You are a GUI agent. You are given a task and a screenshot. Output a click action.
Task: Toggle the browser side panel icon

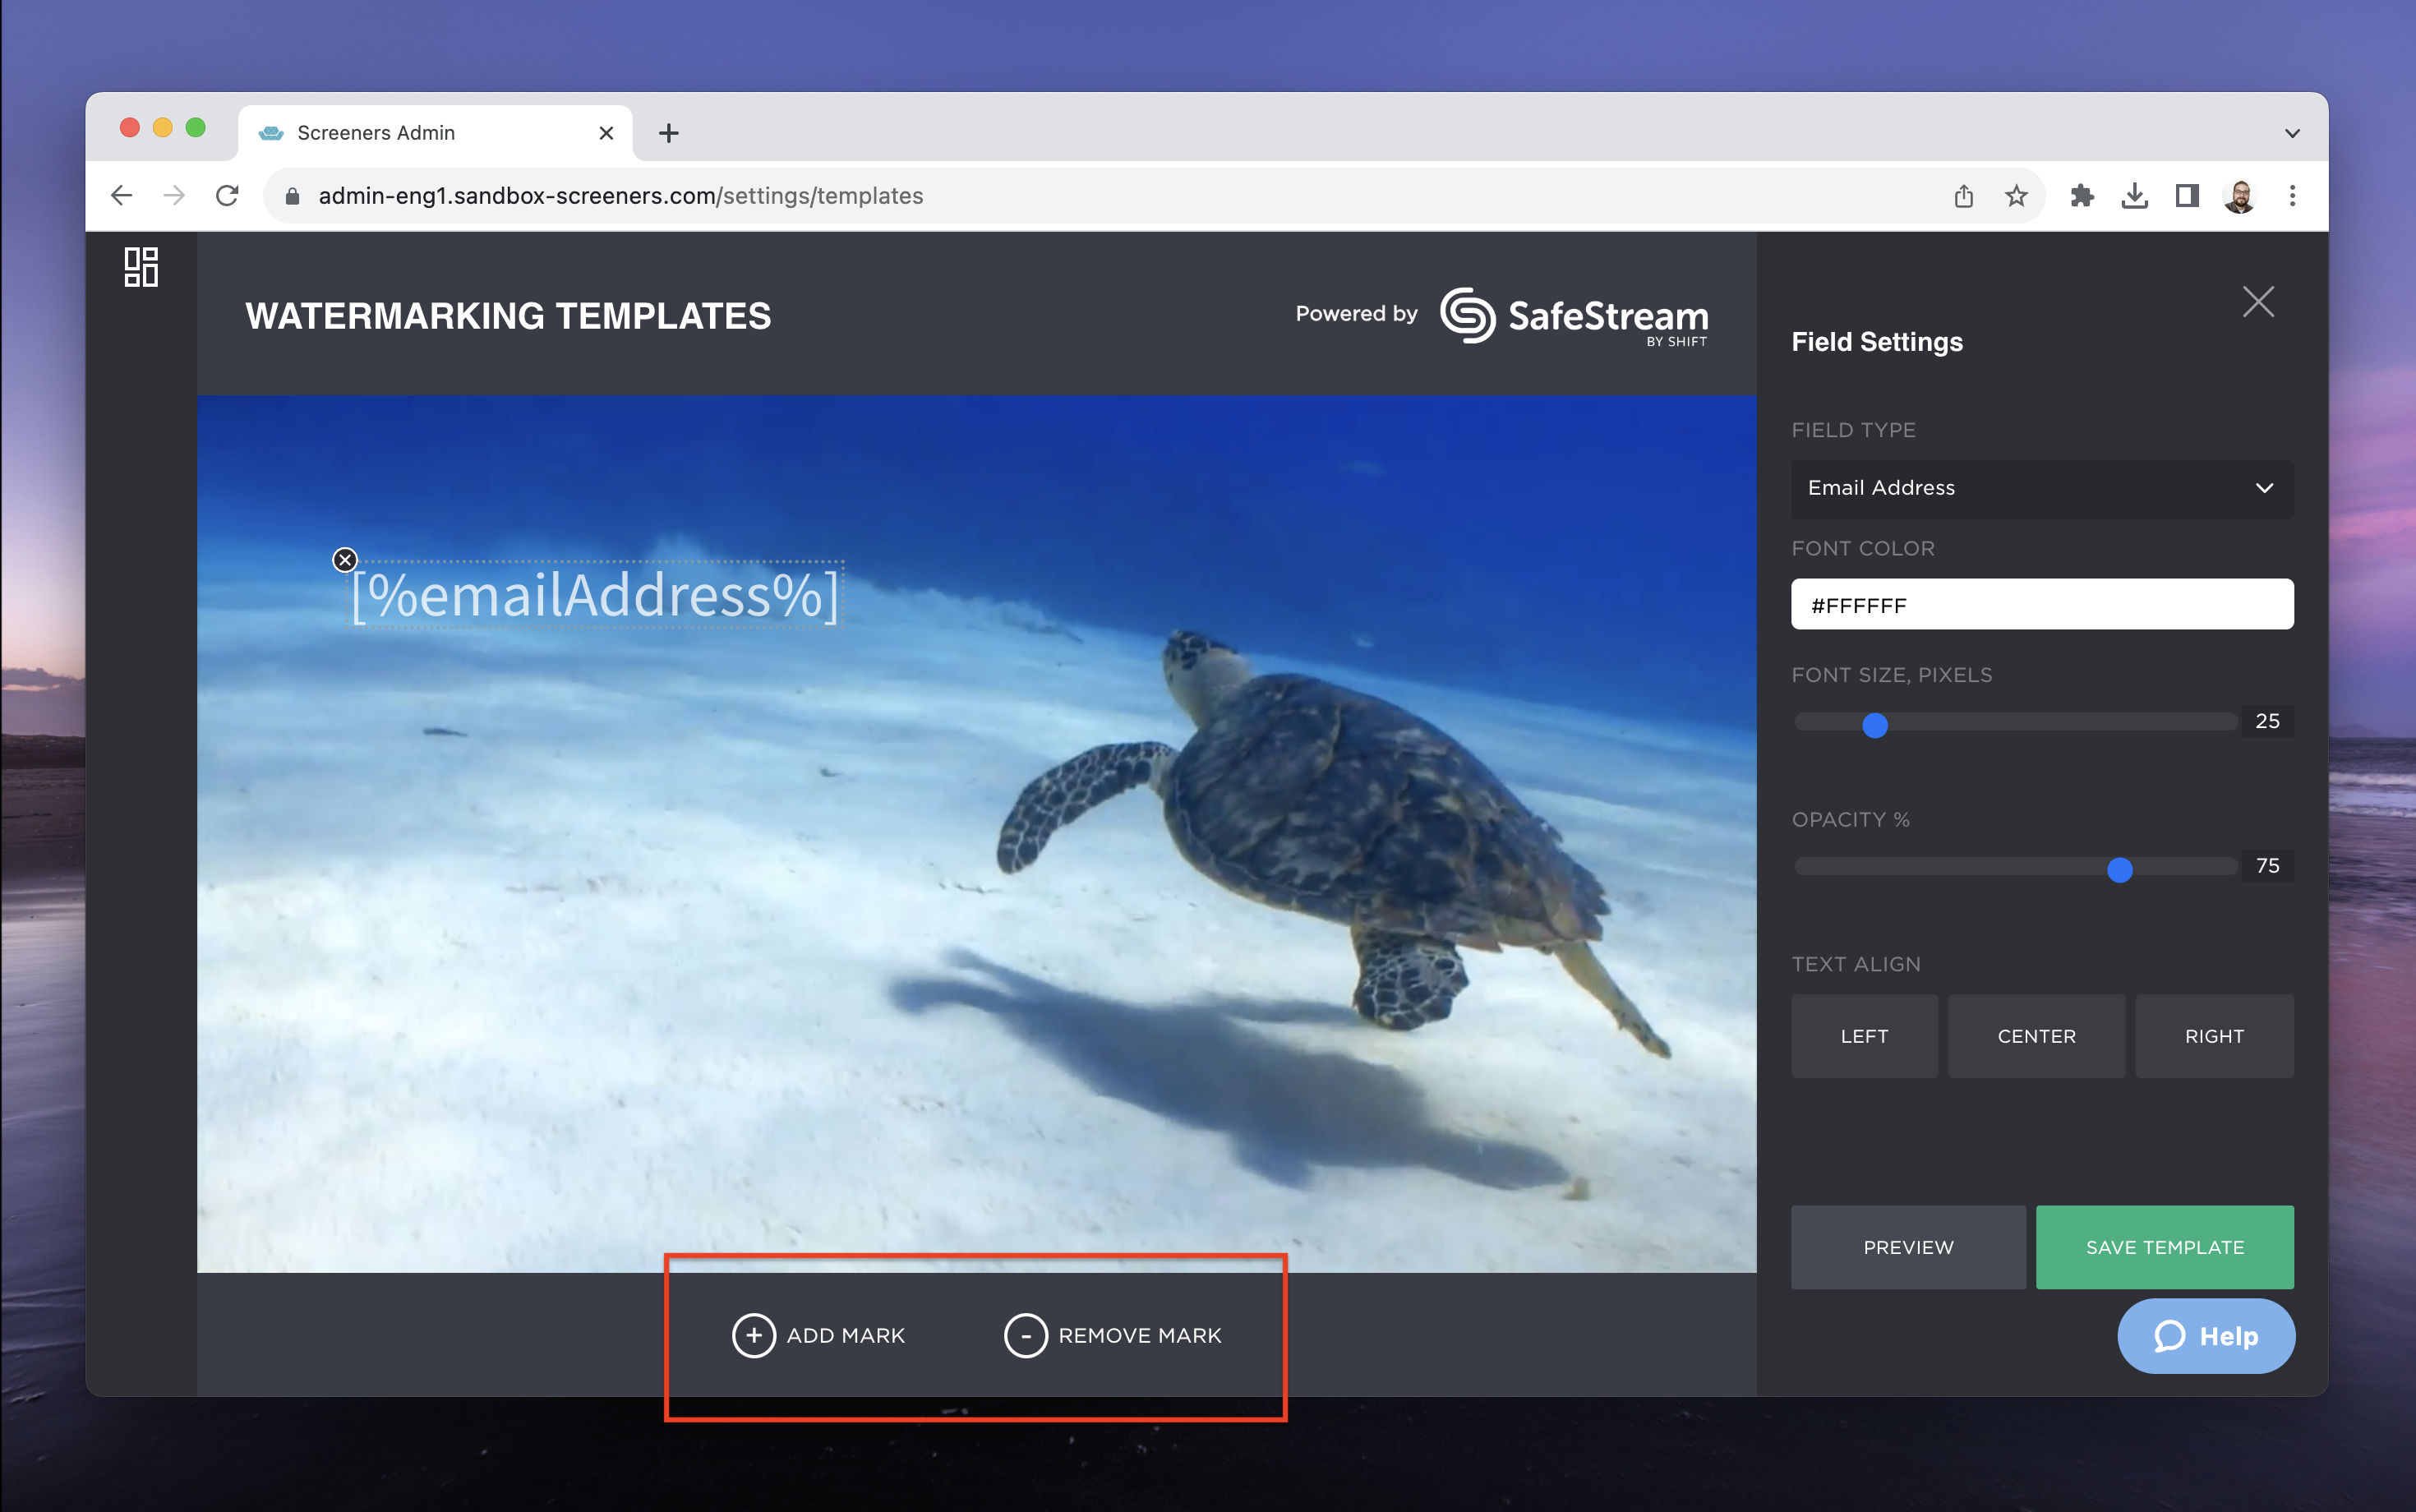coord(2187,196)
